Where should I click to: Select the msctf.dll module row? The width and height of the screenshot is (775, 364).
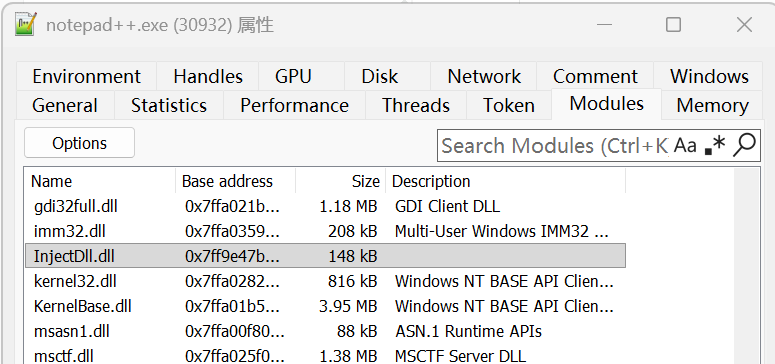click(325, 355)
